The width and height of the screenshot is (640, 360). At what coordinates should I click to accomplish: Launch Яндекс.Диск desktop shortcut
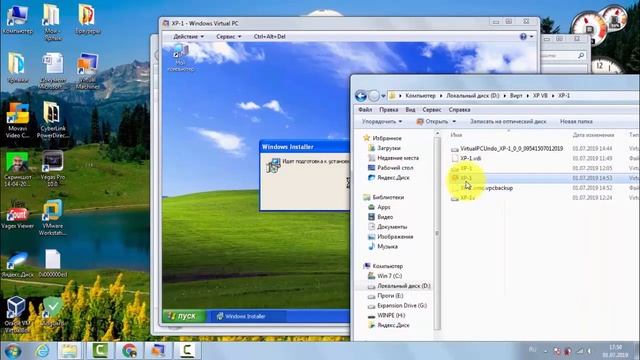pyautogui.click(x=17, y=264)
